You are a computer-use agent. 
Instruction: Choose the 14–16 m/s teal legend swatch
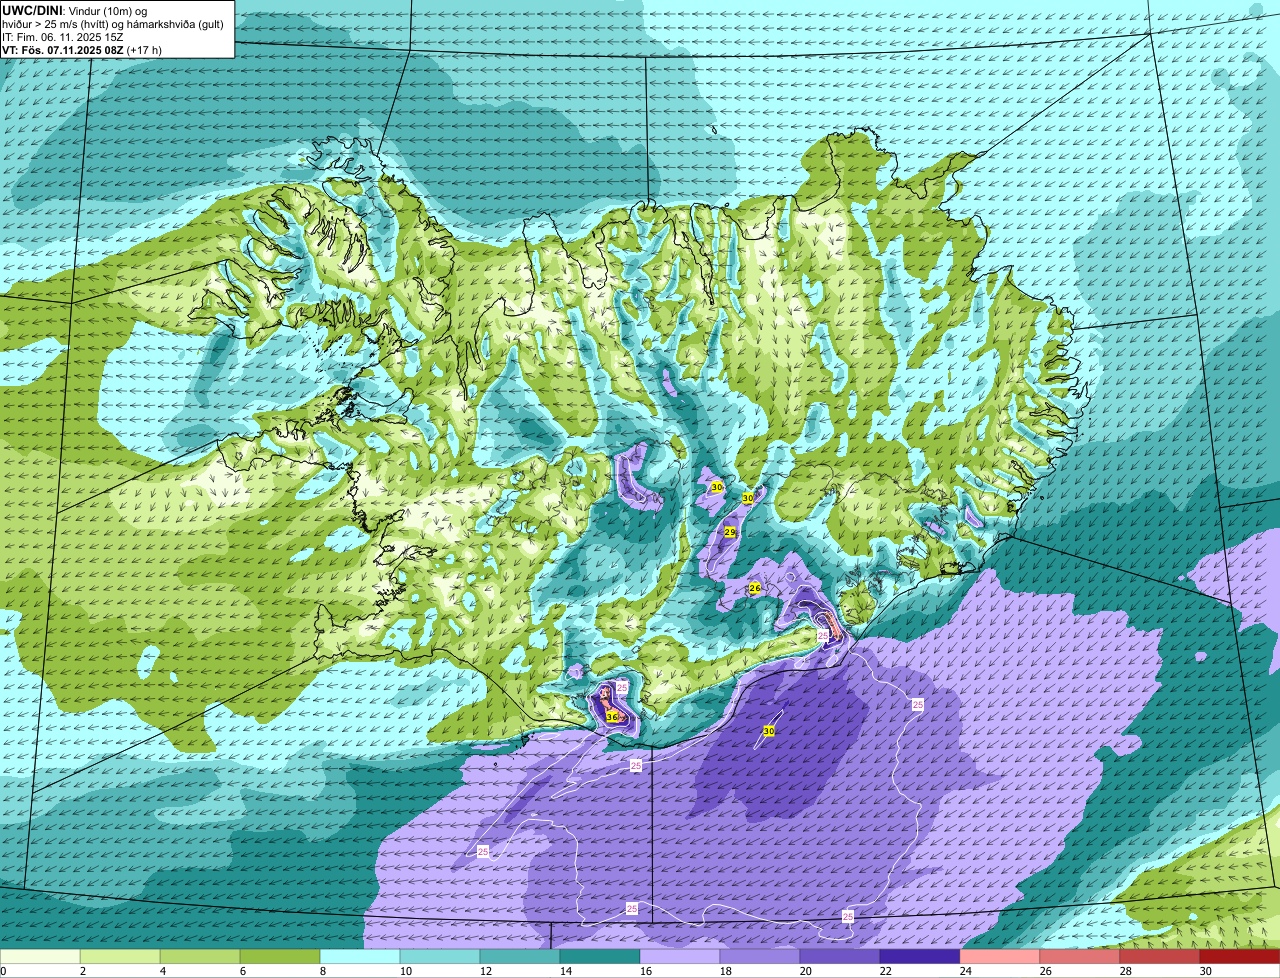coord(600,957)
